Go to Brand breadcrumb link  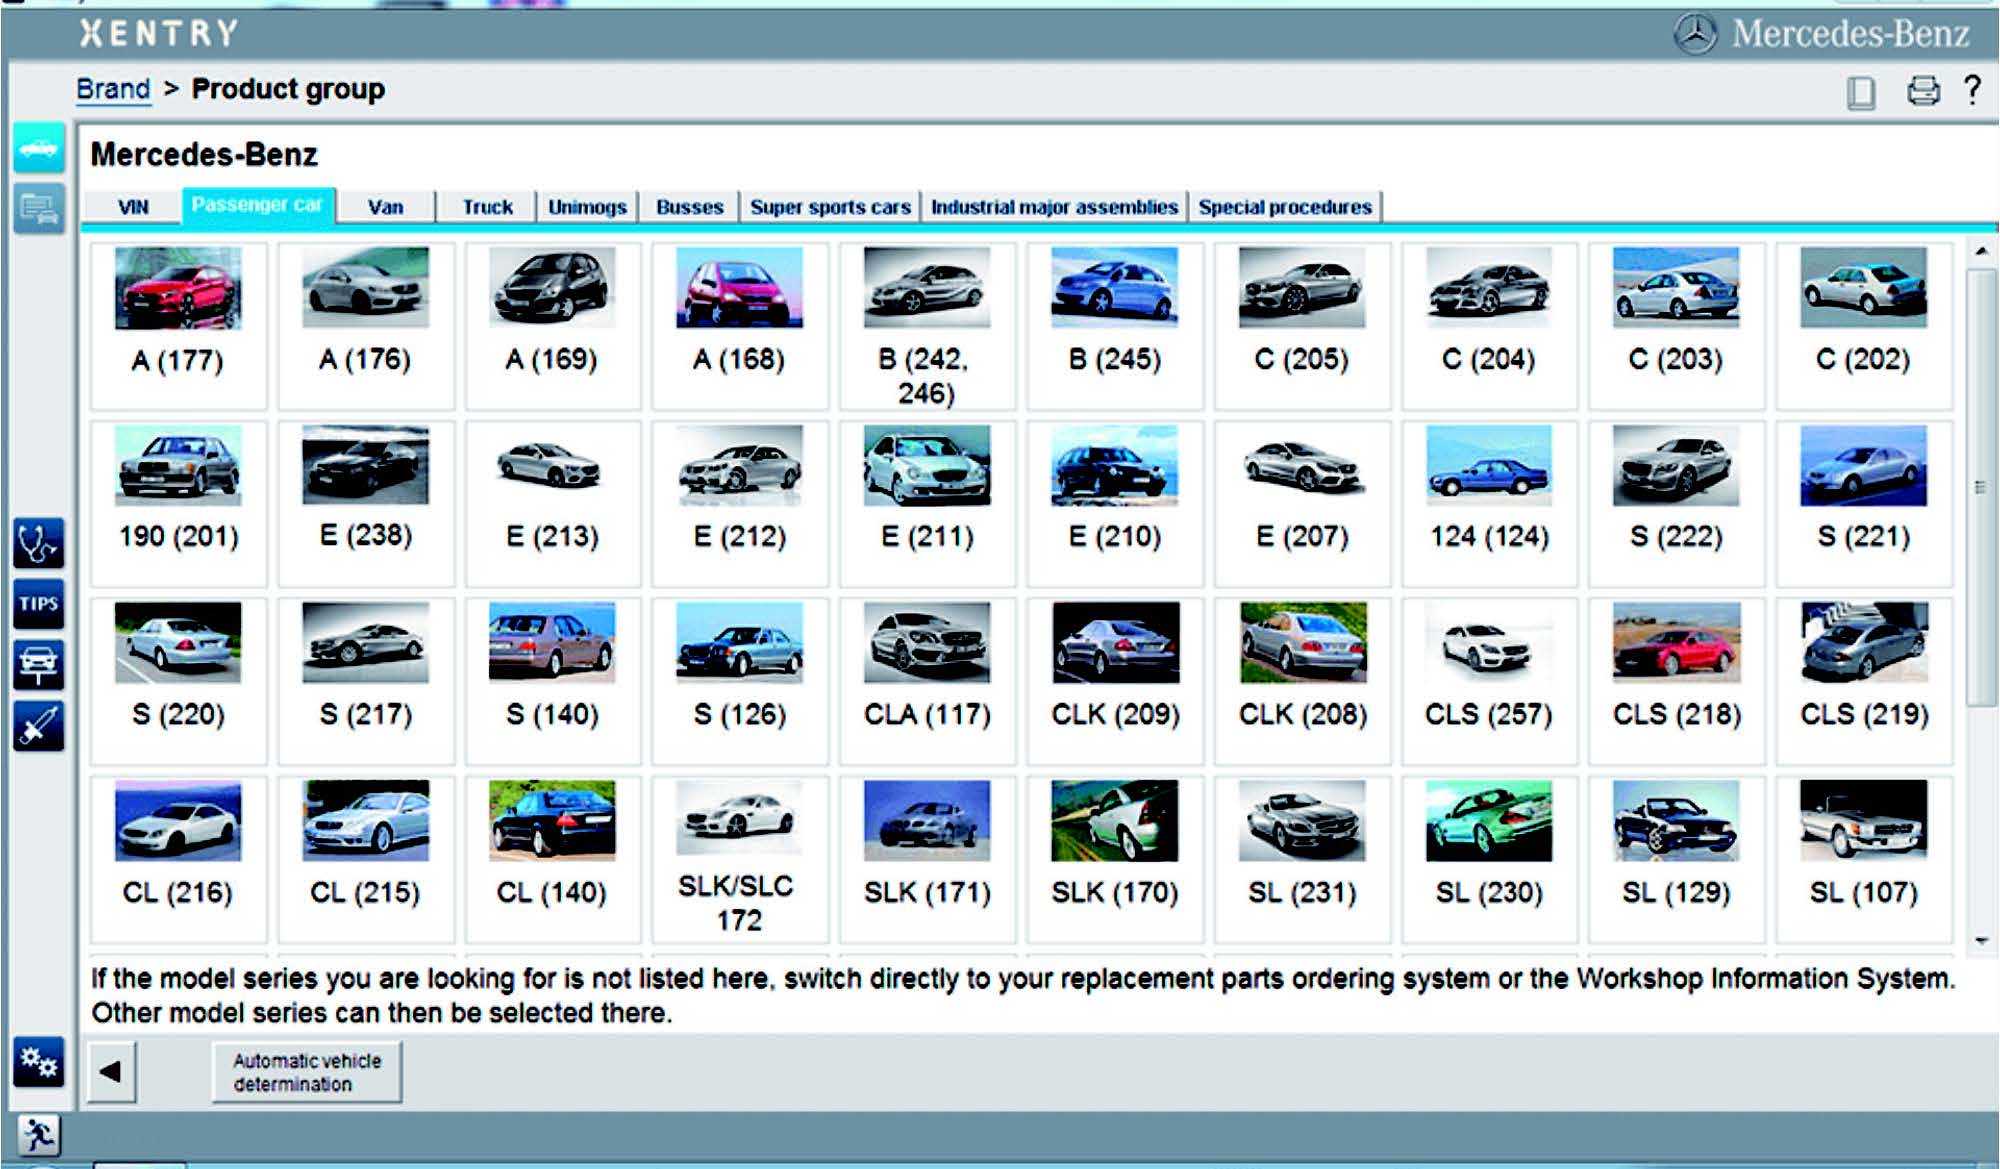(x=113, y=89)
